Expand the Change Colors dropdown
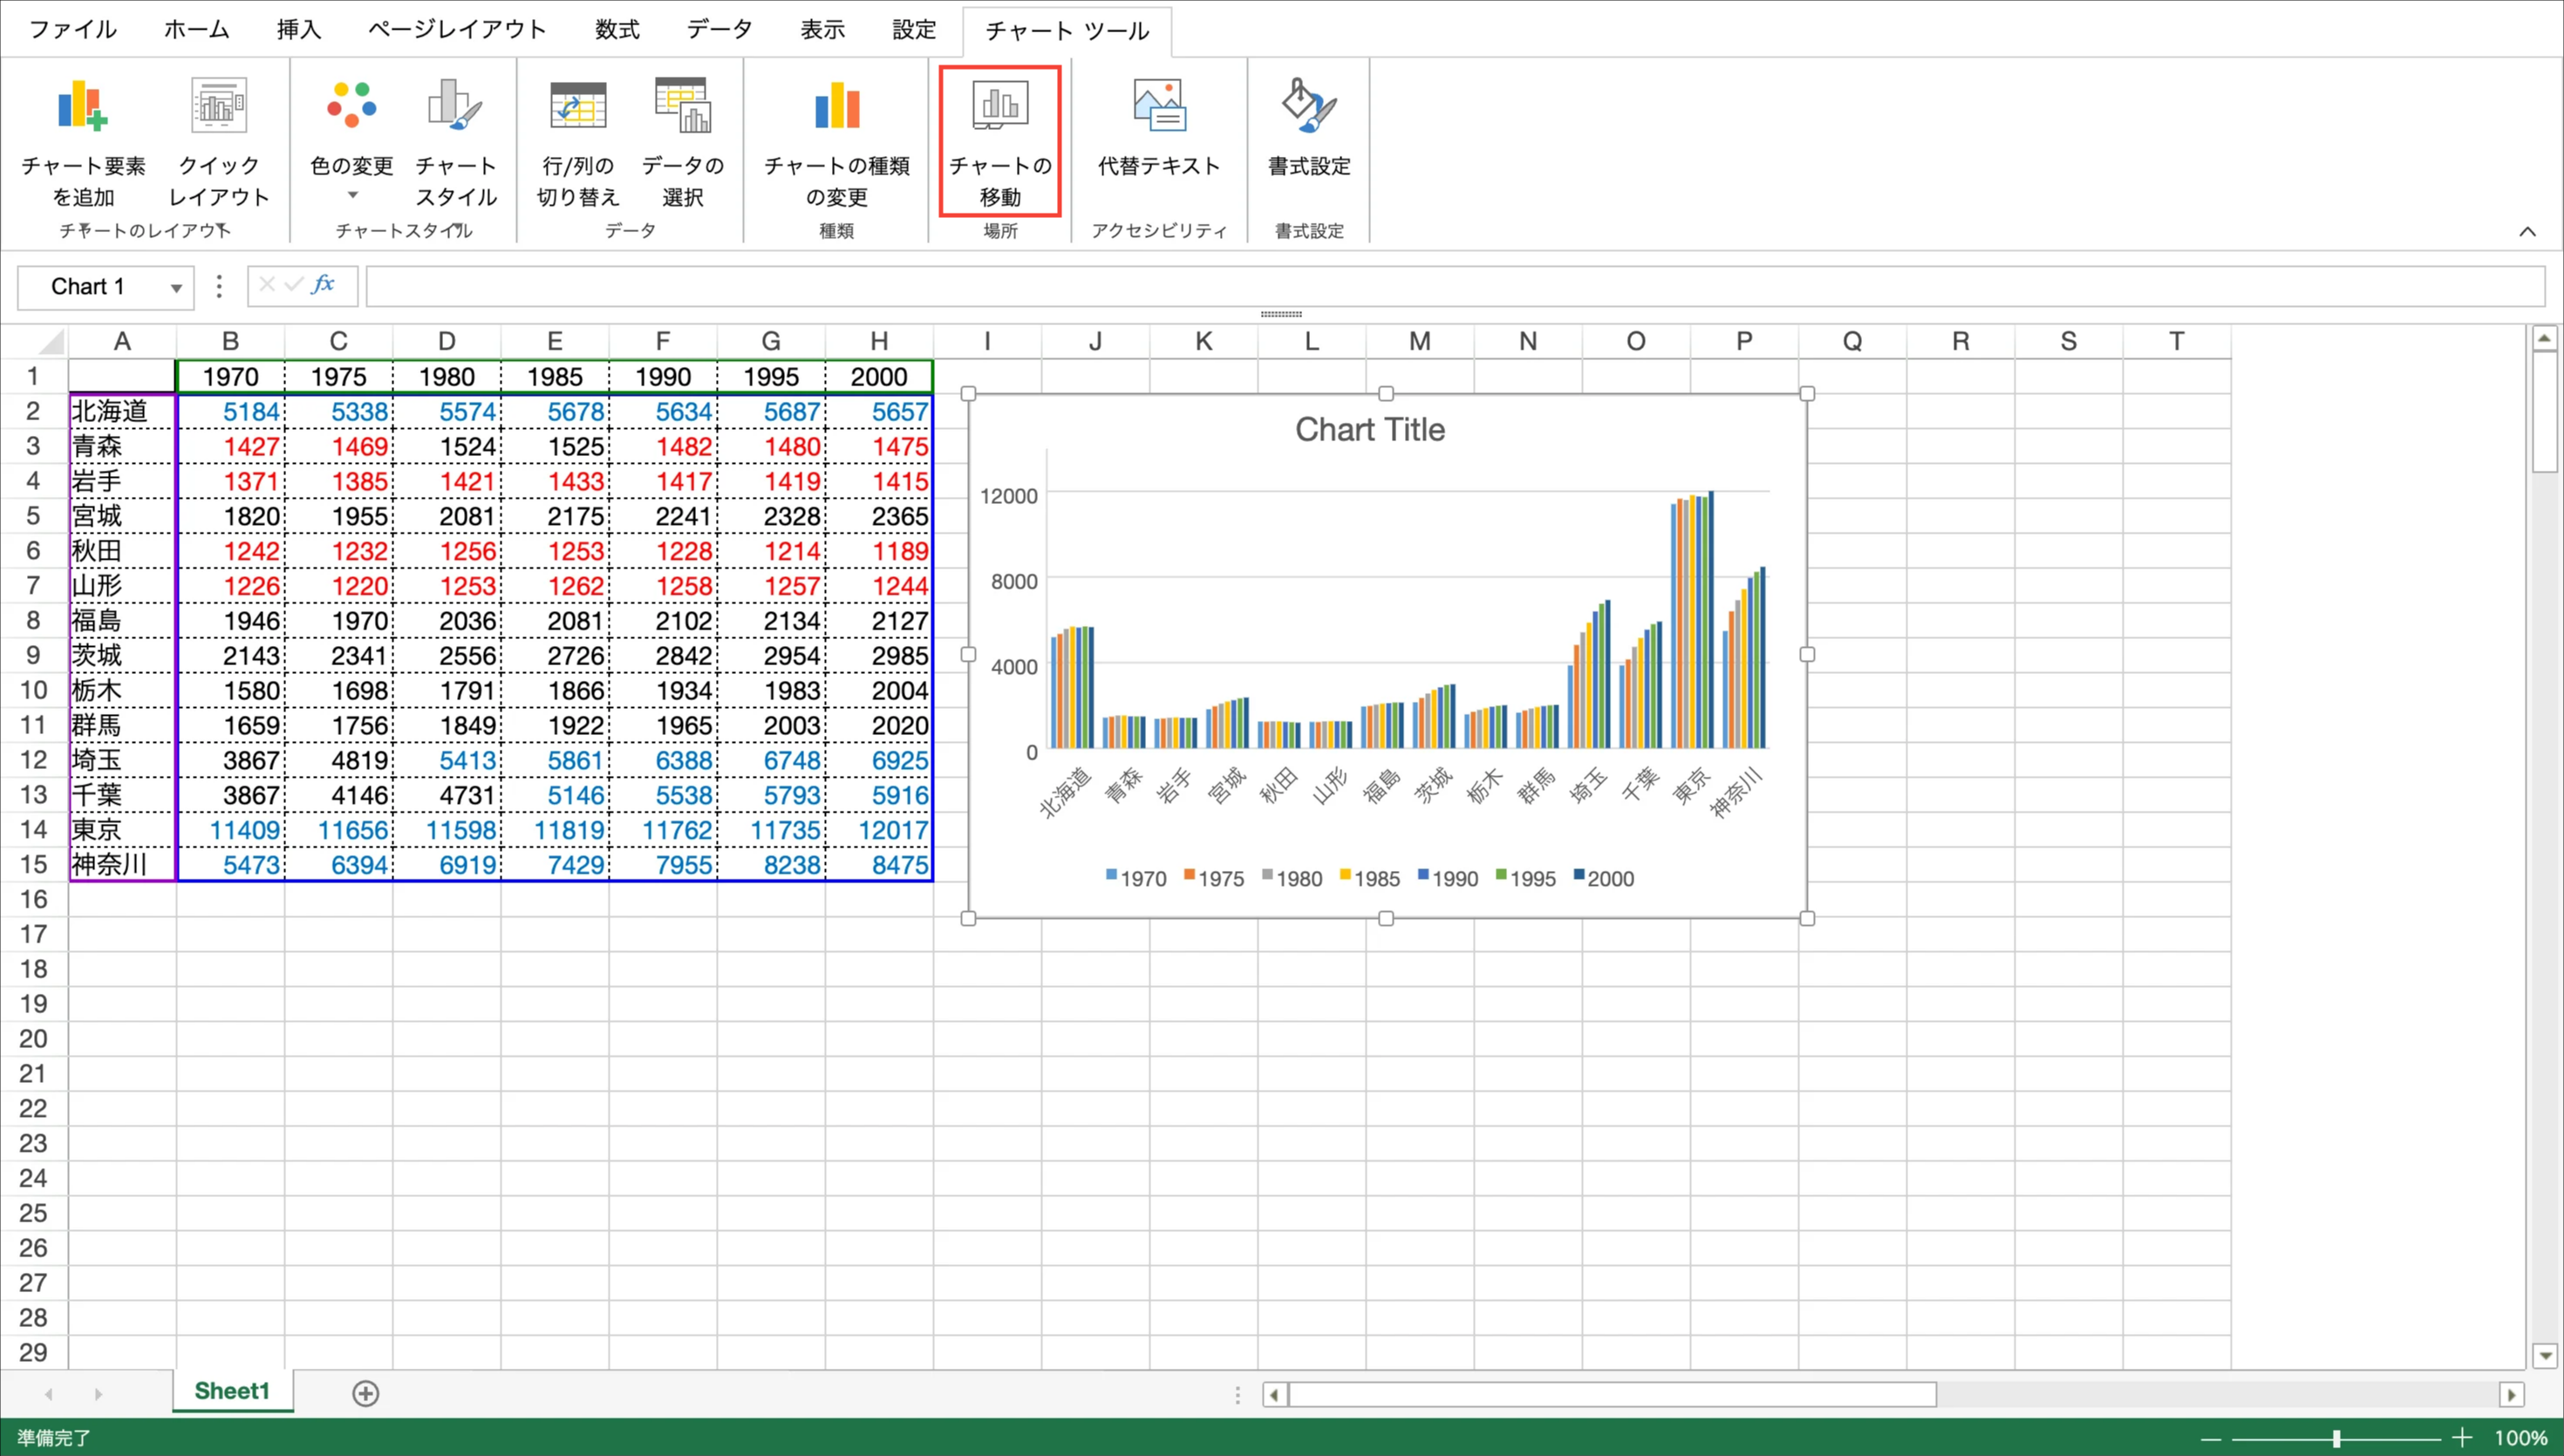The width and height of the screenshot is (2564, 1456). [x=352, y=195]
